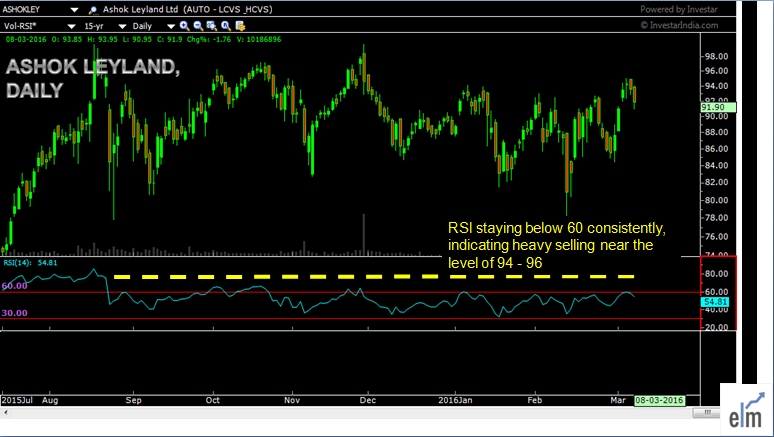Screen dimensions: 774x437
Task: Click the Powered by Investar text
Action: 679,9
